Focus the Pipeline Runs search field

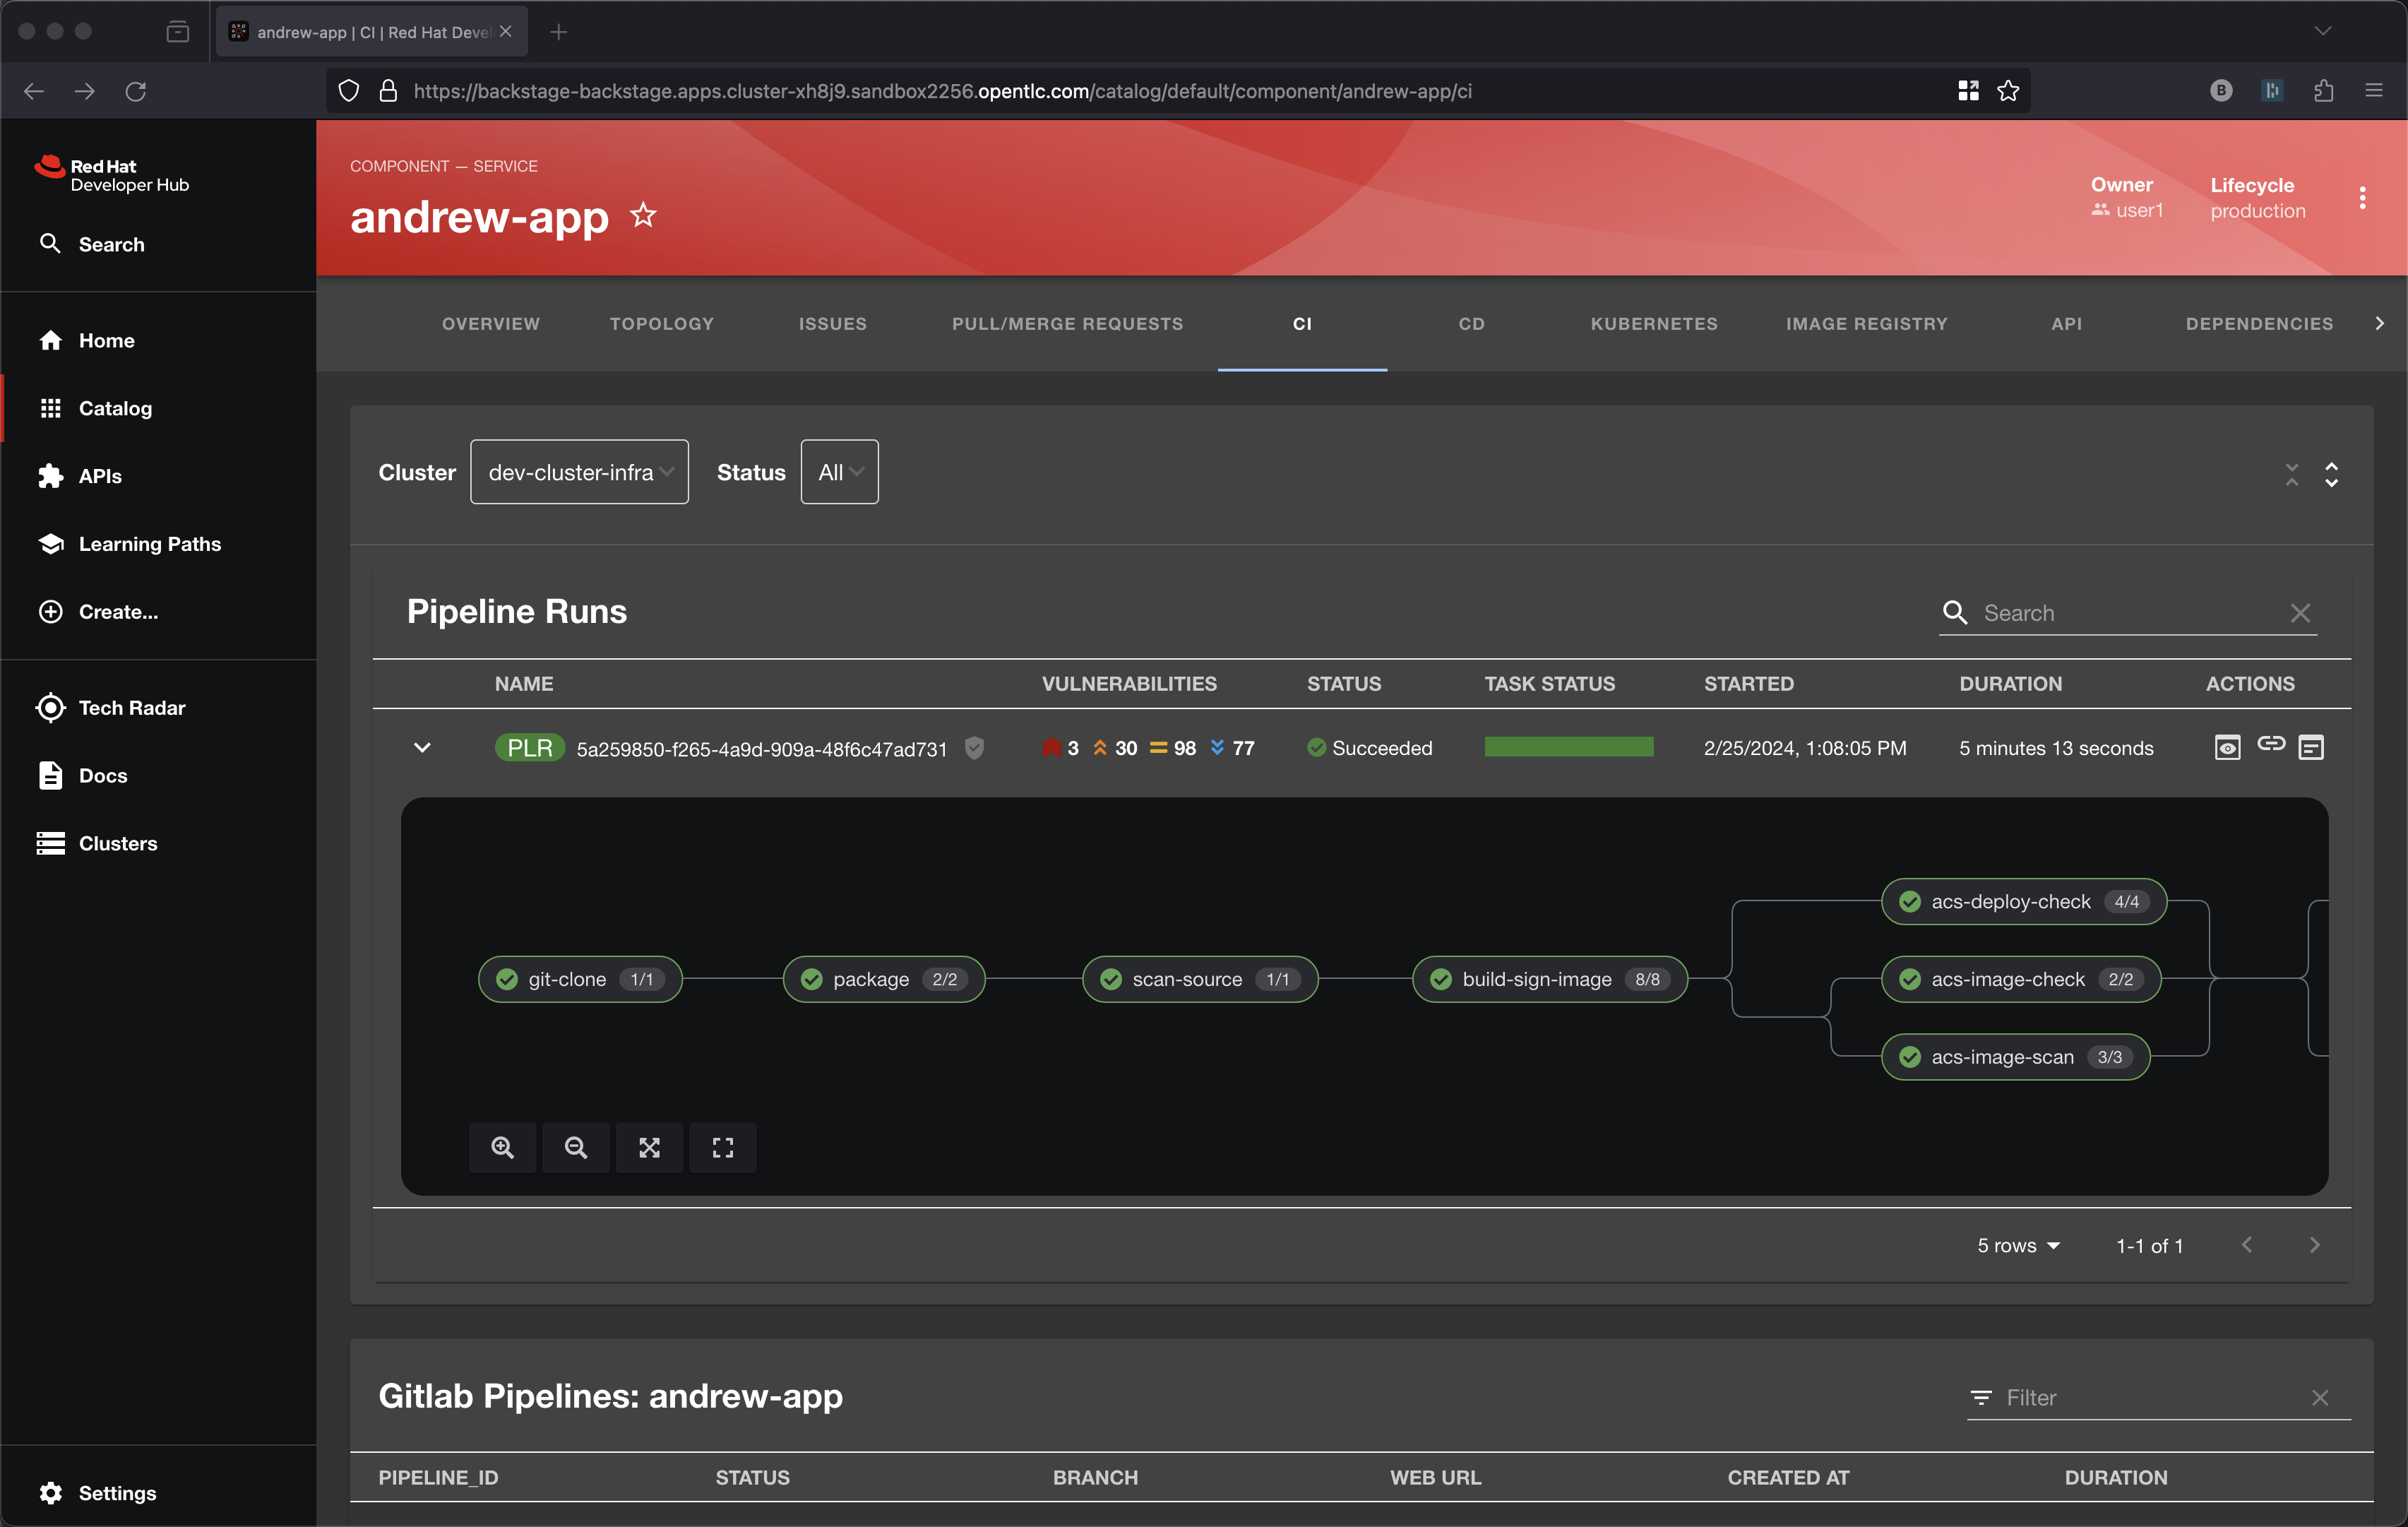tap(2130, 613)
